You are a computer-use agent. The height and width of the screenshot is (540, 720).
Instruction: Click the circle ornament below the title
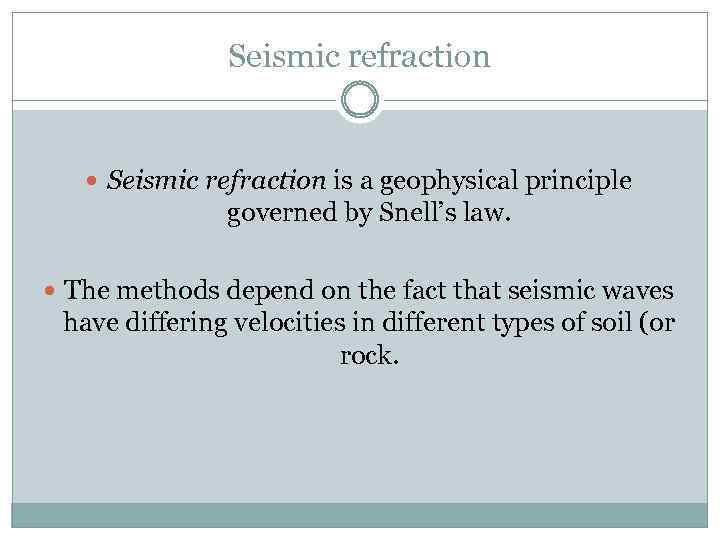click(360, 100)
